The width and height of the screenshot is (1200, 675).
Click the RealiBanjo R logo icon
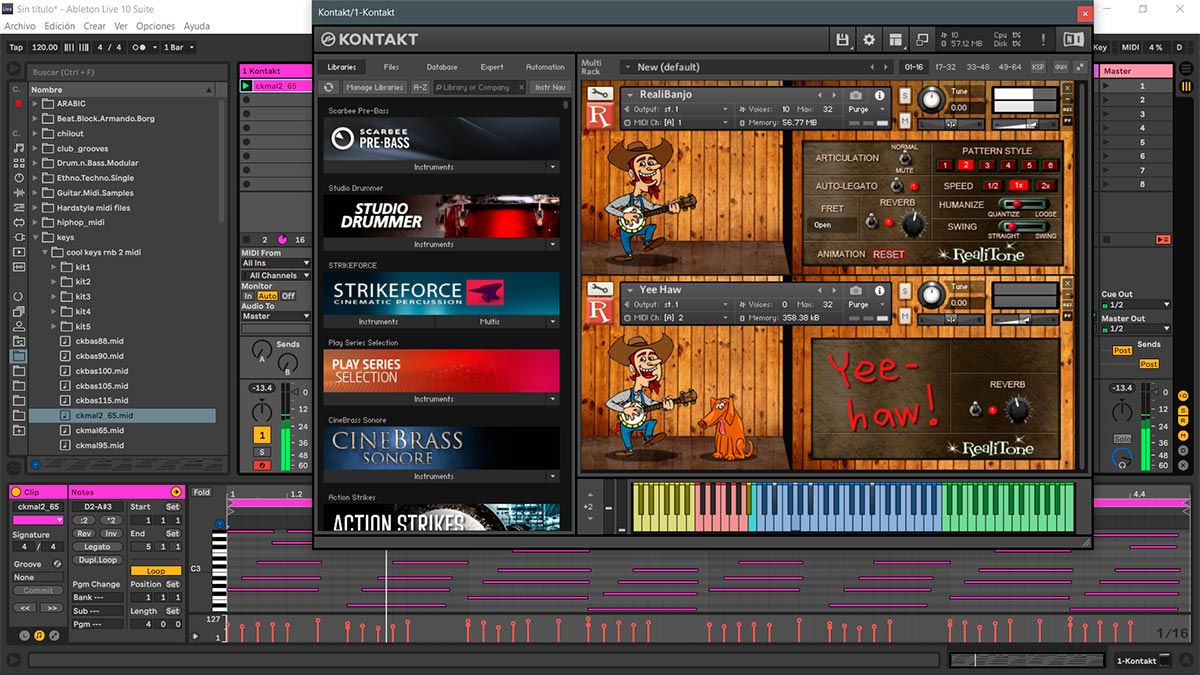[598, 116]
